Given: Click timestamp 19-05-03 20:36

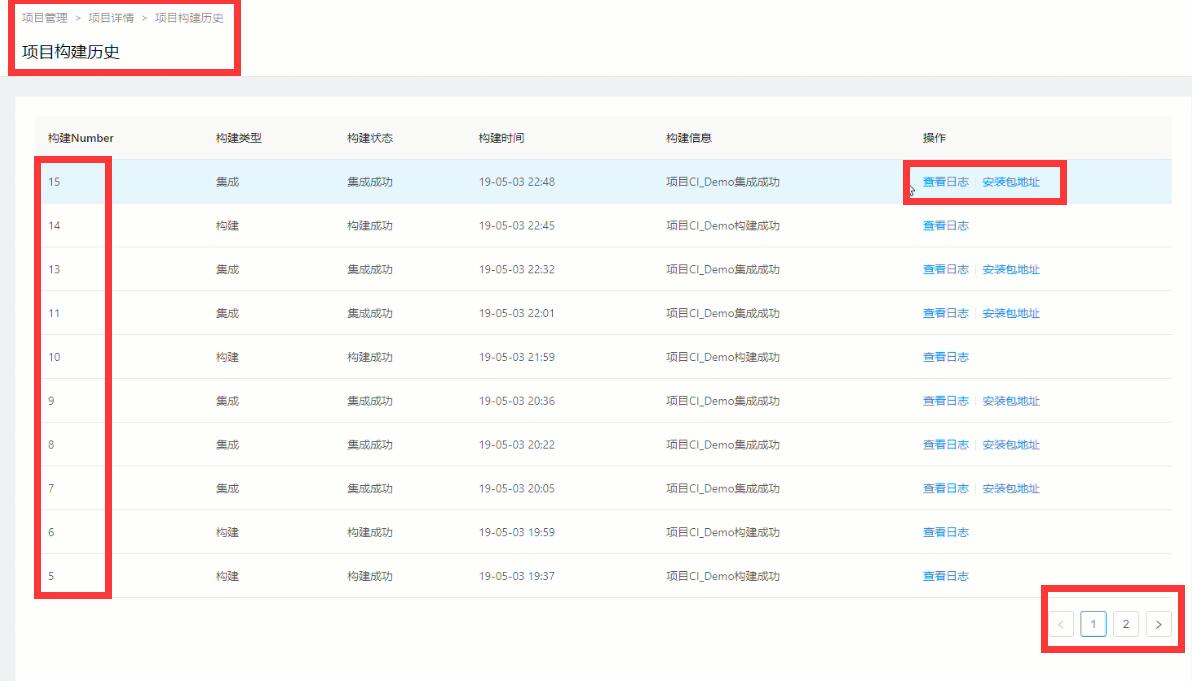Looking at the screenshot, I should (517, 401).
